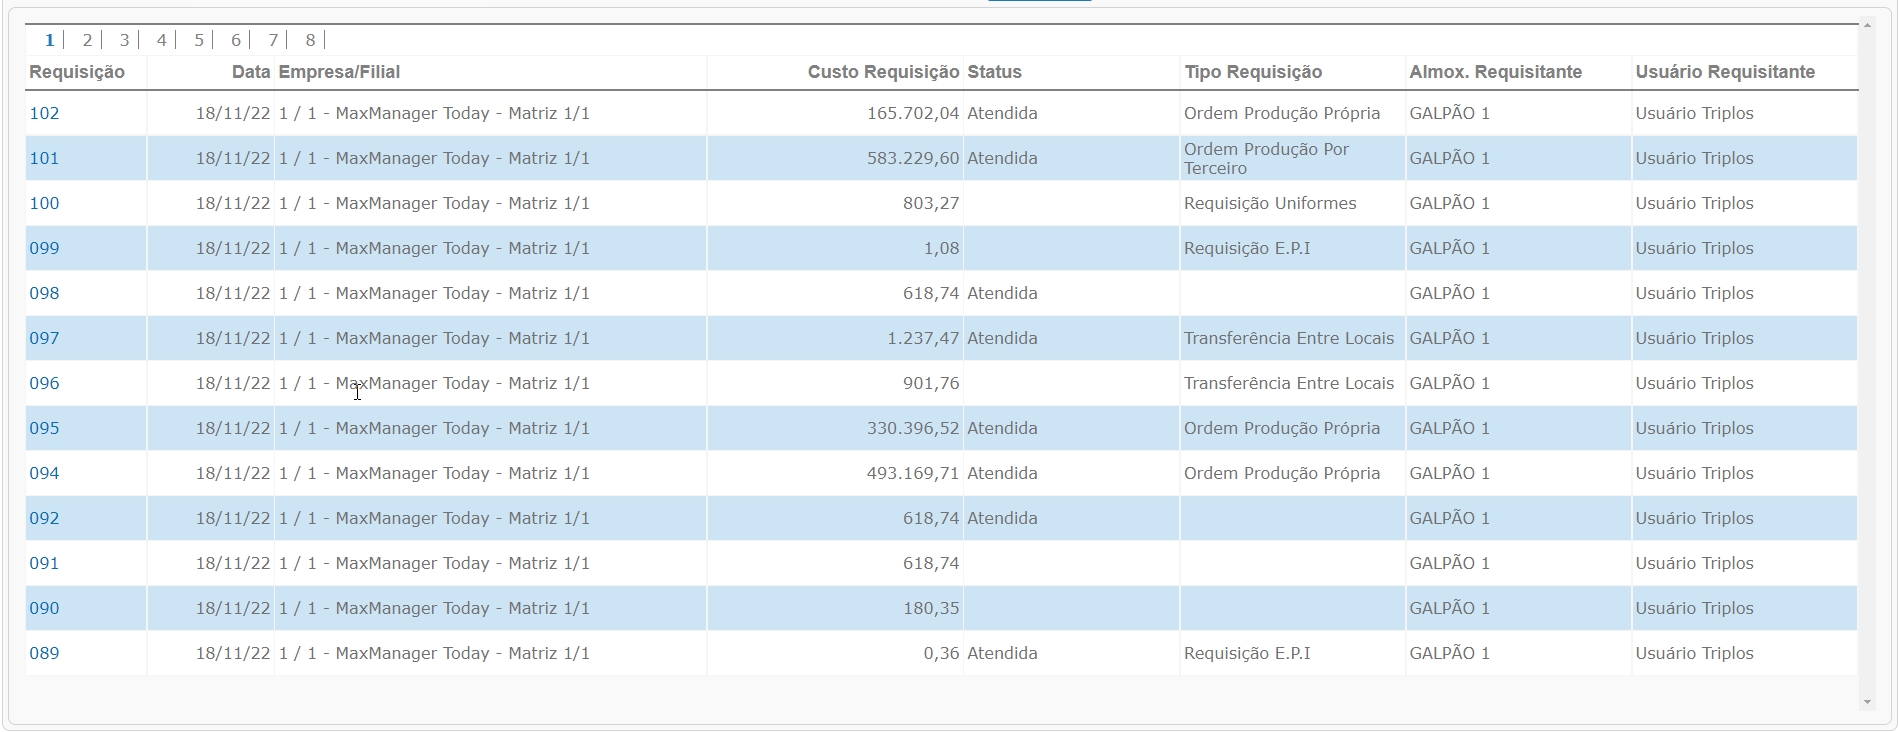Click 'Usuário Triplos' in row 090

pos(1694,608)
